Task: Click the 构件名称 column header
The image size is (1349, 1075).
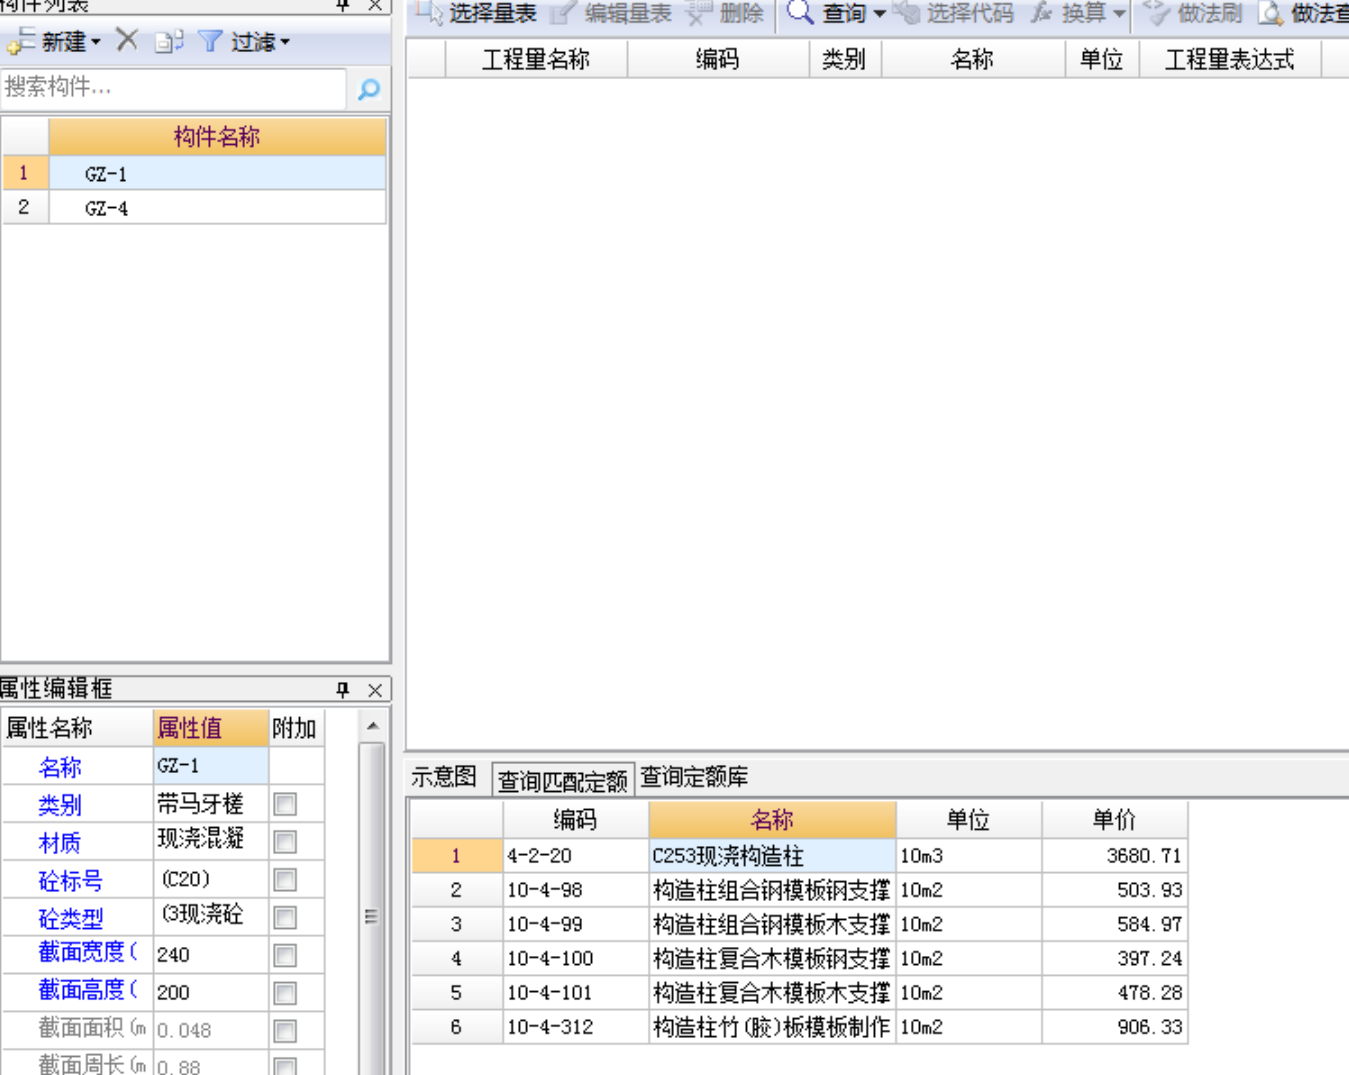Action: pos(217,137)
